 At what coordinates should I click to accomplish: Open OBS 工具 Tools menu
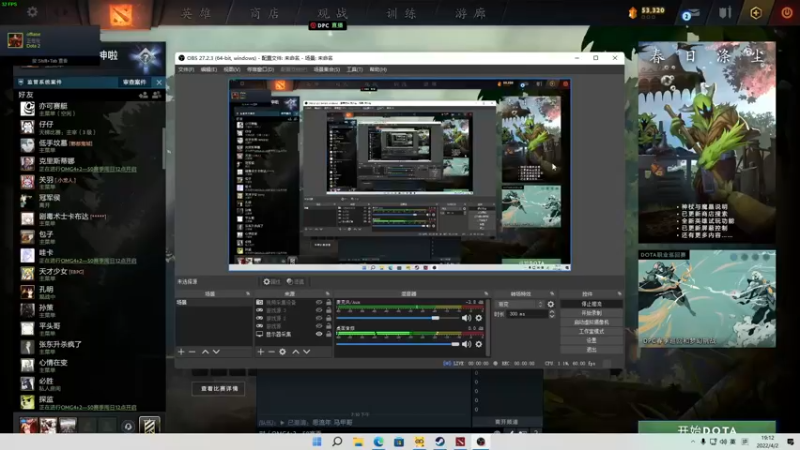pos(355,69)
